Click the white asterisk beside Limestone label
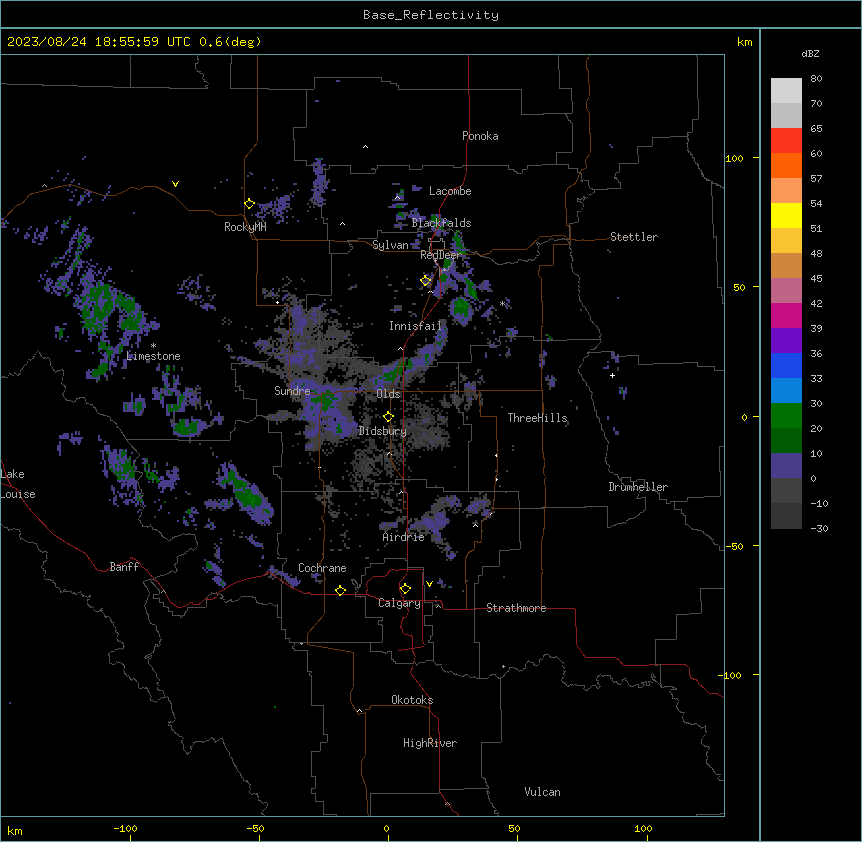The height and width of the screenshot is (842, 862). [153, 346]
